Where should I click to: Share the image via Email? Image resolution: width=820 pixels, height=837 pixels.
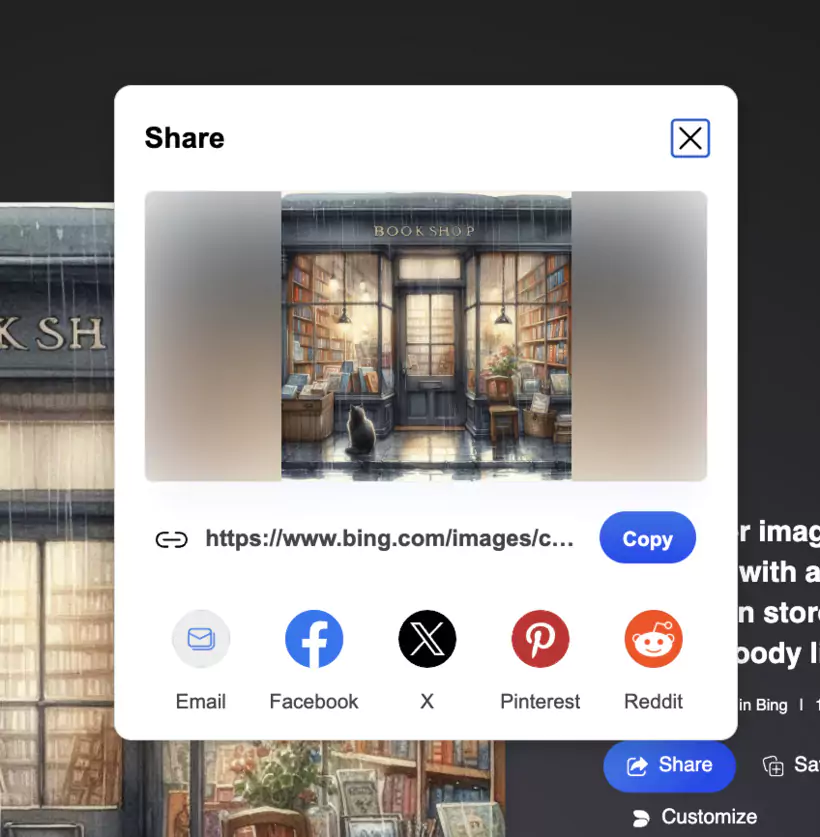[x=200, y=639]
